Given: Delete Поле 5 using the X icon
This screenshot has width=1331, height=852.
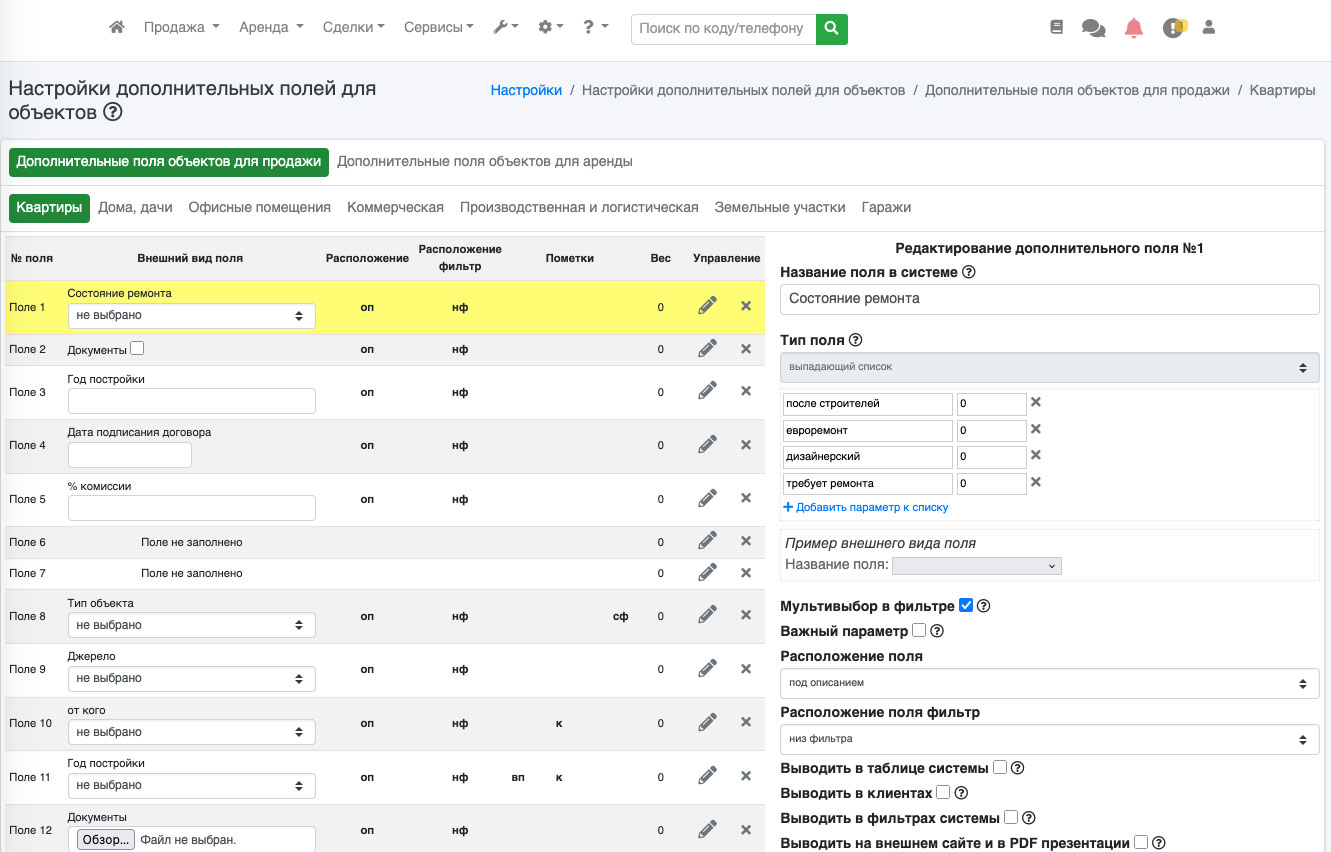Looking at the screenshot, I should (746, 498).
